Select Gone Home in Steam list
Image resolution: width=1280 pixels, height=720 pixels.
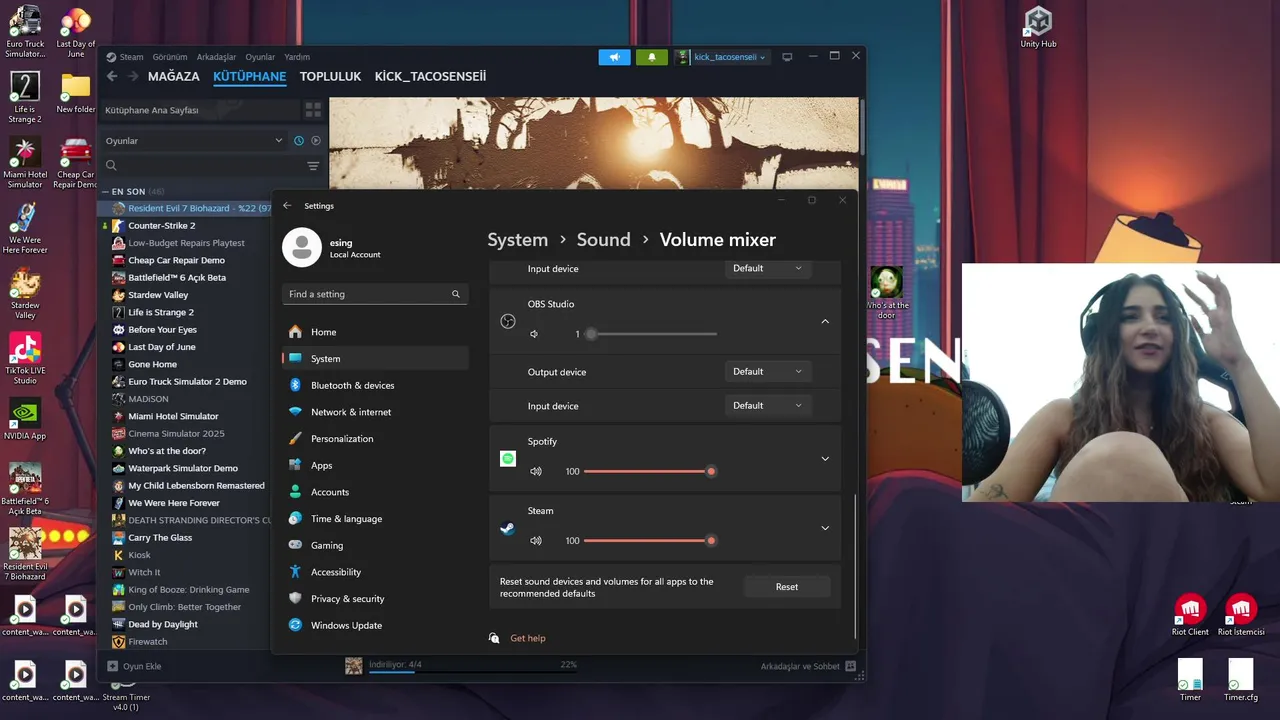point(152,364)
